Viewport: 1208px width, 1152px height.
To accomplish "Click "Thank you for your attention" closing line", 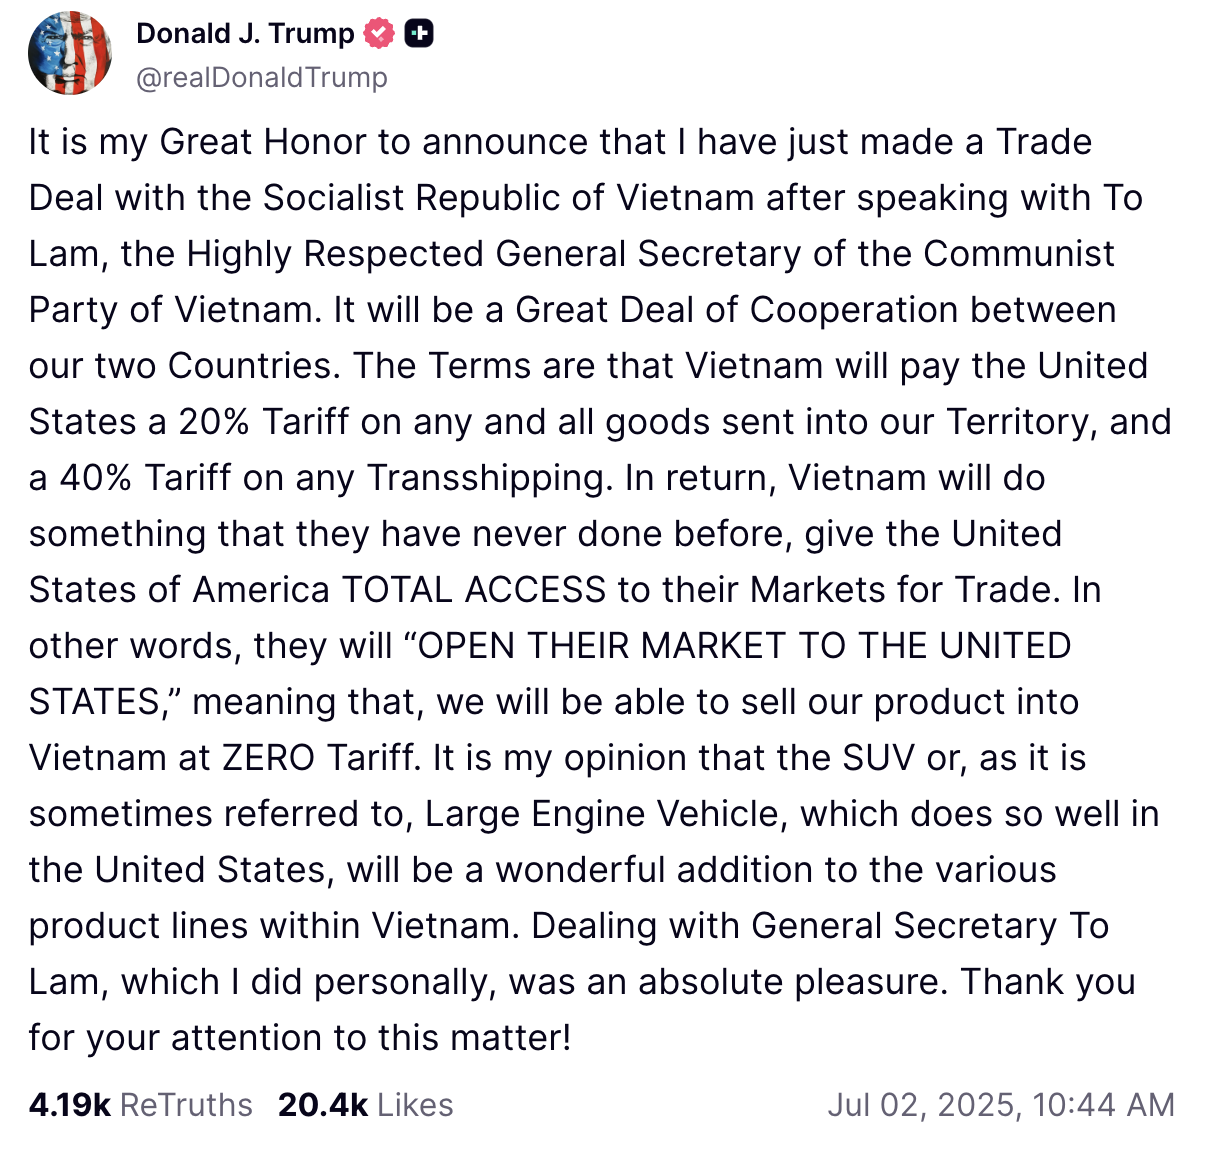I will 1047,982.
